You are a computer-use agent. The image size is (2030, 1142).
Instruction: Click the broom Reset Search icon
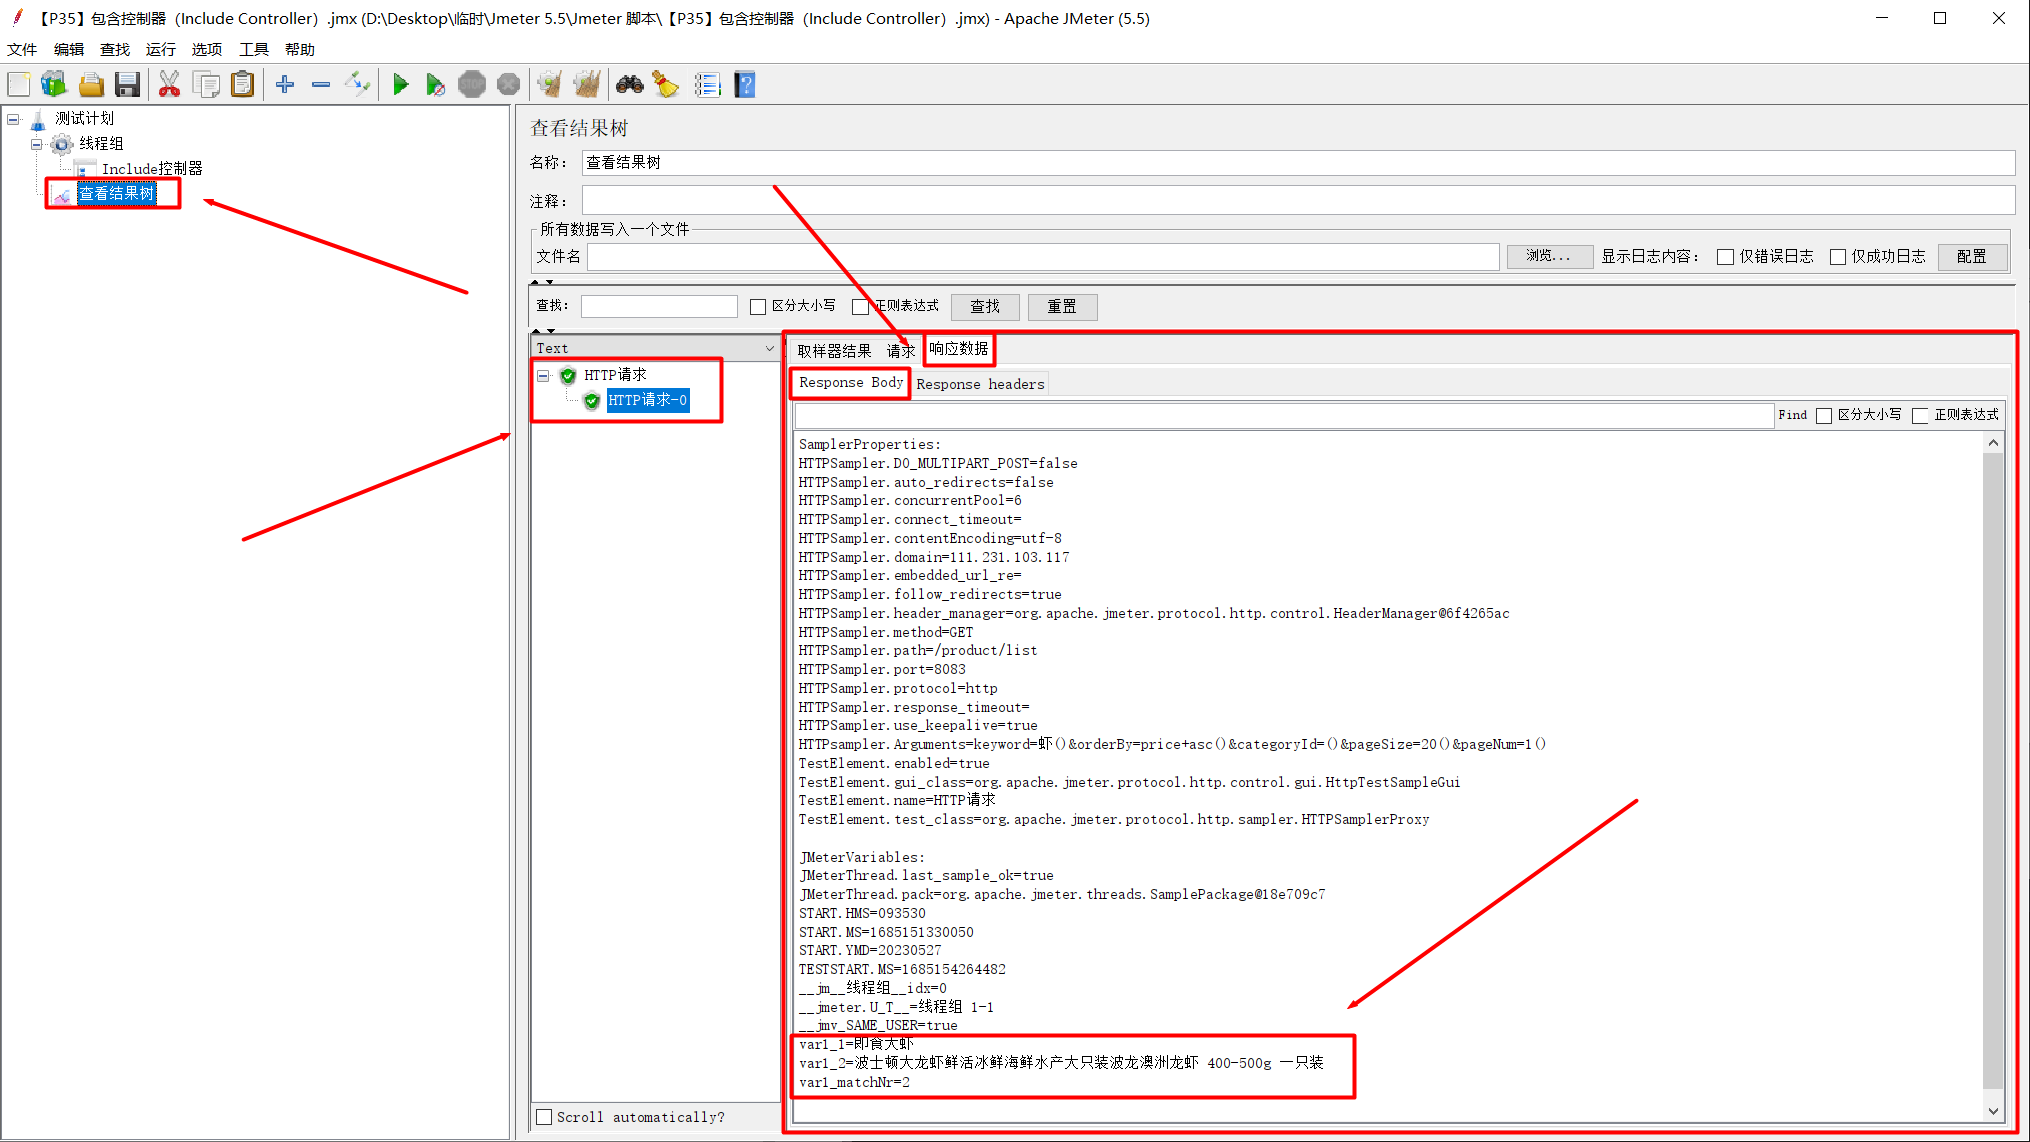coord(665,85)
